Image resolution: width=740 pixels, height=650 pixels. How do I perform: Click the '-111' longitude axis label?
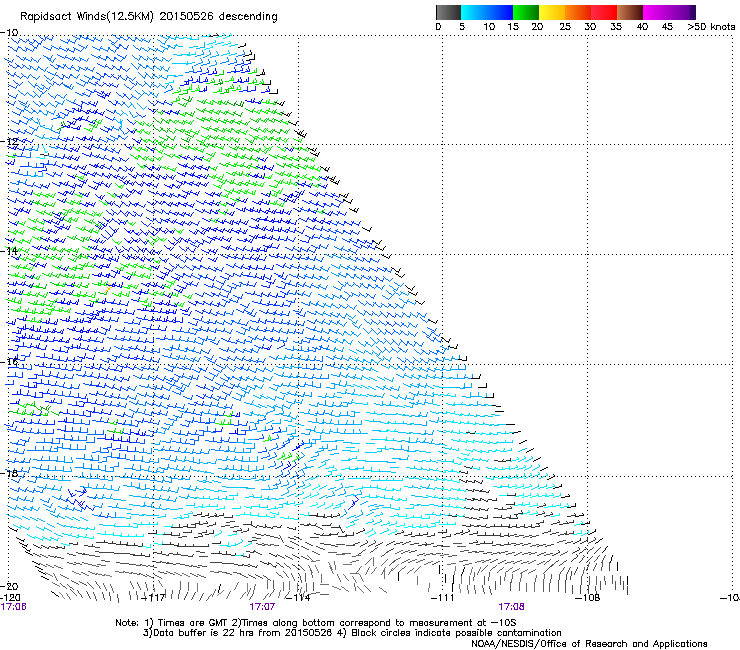coord(442,598)
